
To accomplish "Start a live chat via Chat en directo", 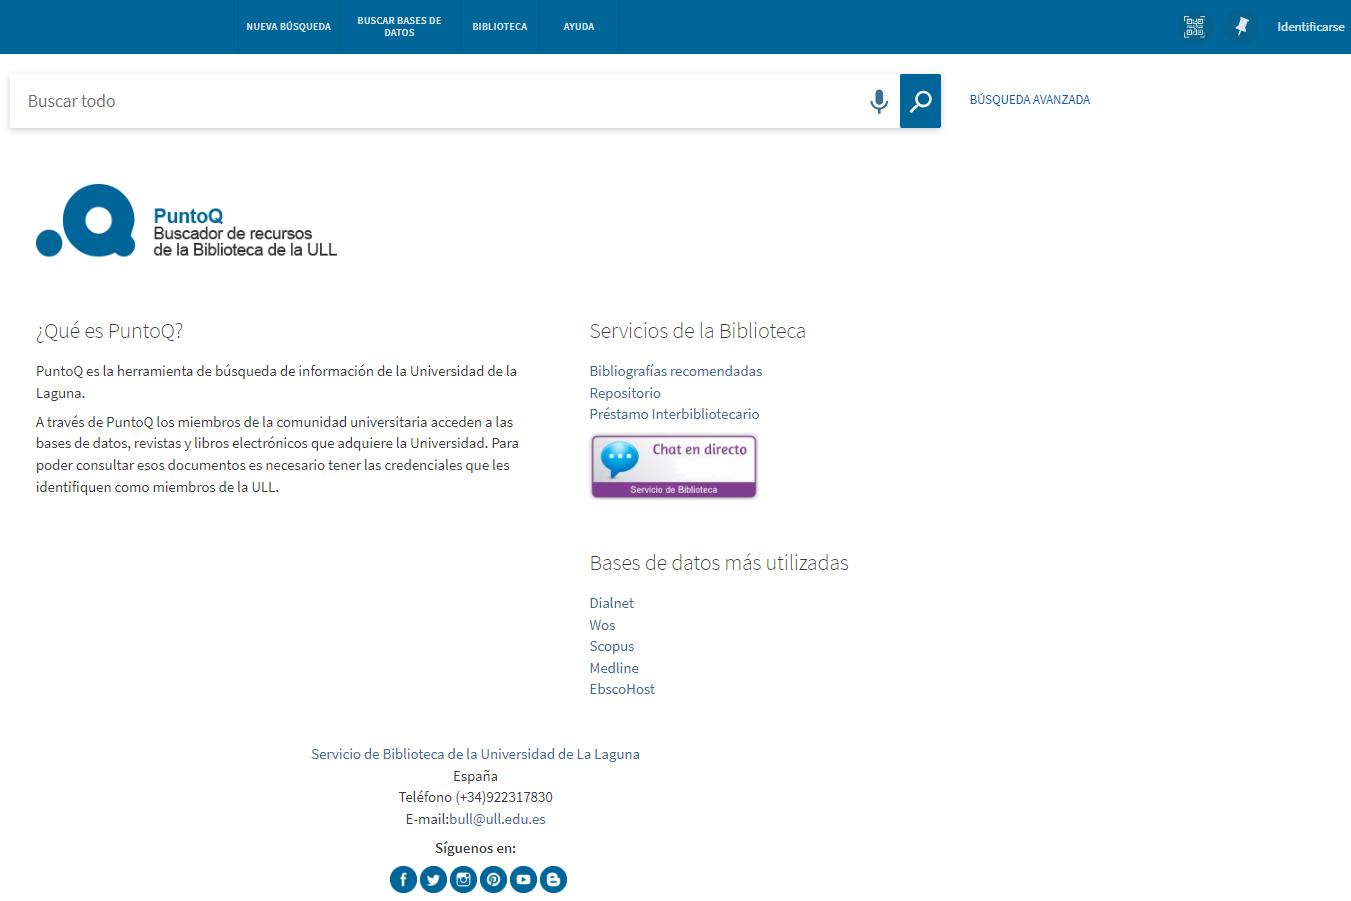I will (x=673, y=466).
